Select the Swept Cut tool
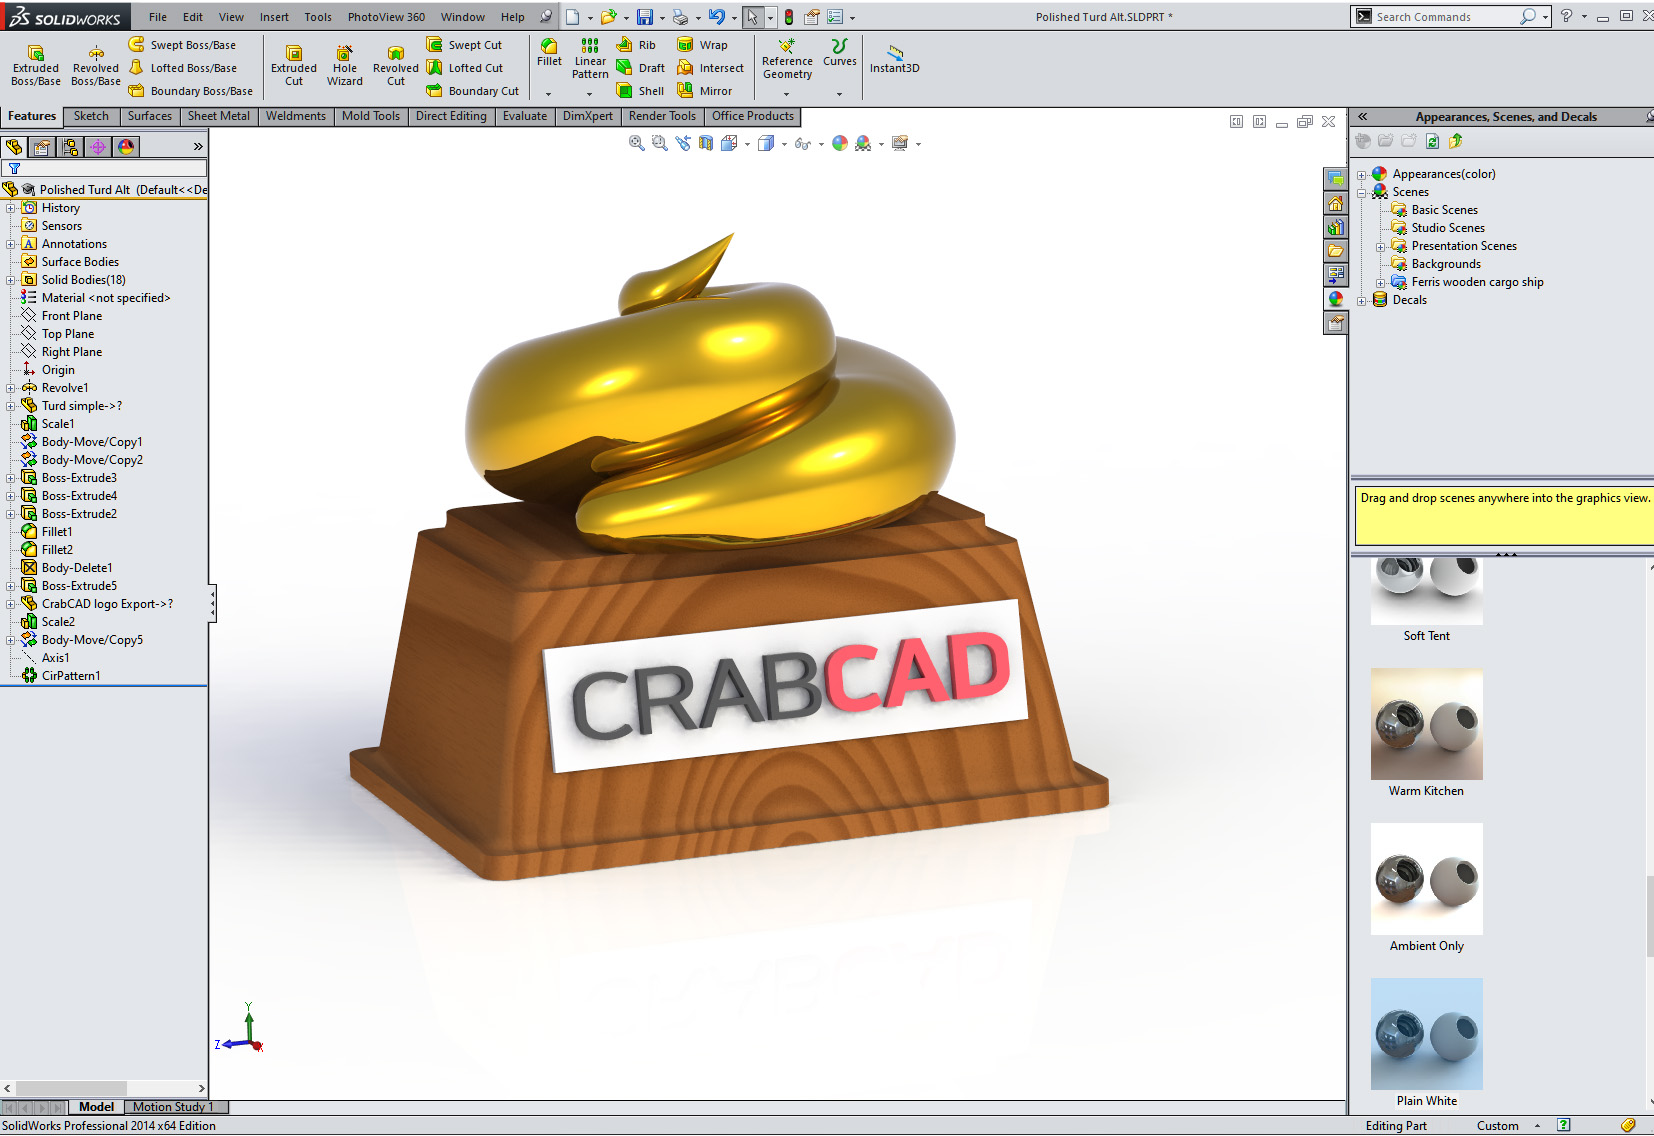 (464, 45)
